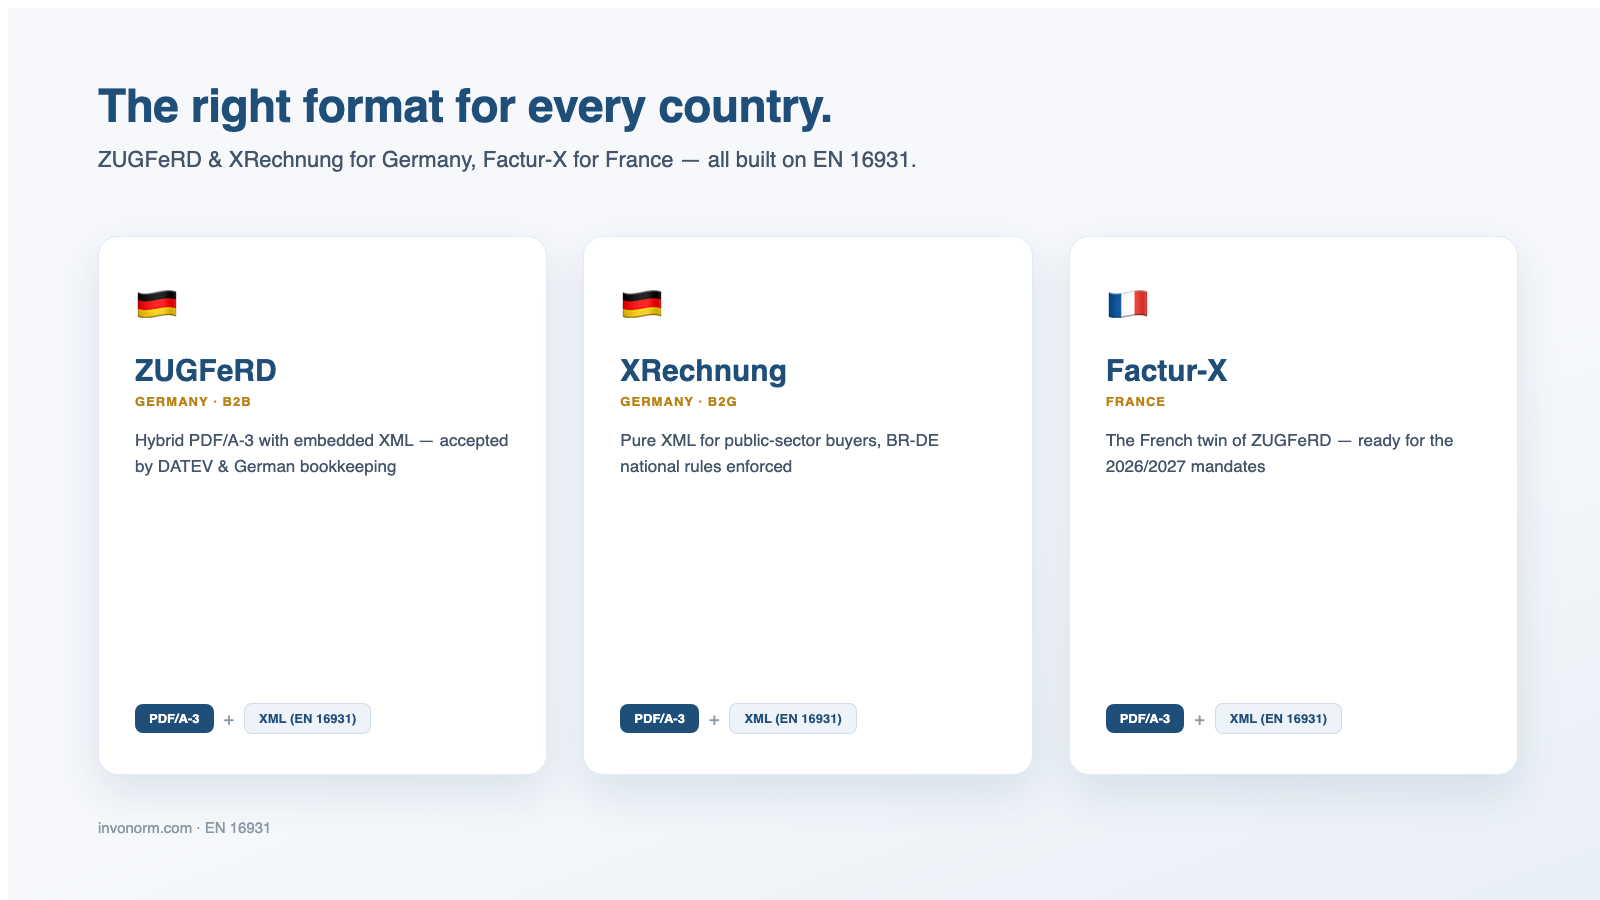
Task: Select XML (EN 16931) badge in Factur-X card
Action: pos(1278,719)
